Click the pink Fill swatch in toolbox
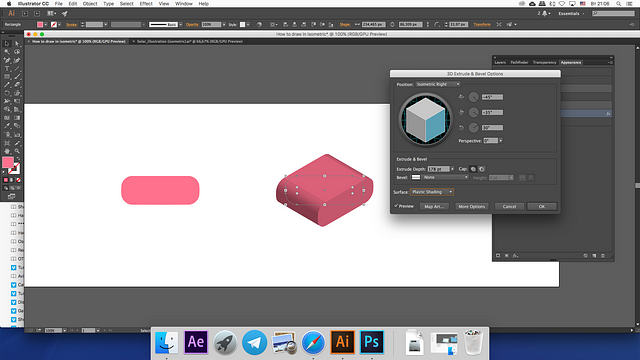Image resolution: width=640 pixels, height=360 pixels. 8,162
